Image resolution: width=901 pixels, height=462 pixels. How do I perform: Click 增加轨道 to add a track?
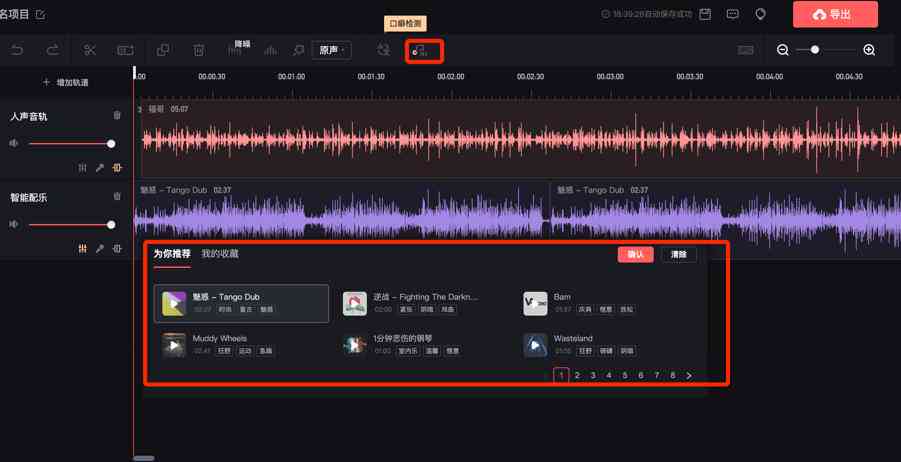[x=66, y=83]
